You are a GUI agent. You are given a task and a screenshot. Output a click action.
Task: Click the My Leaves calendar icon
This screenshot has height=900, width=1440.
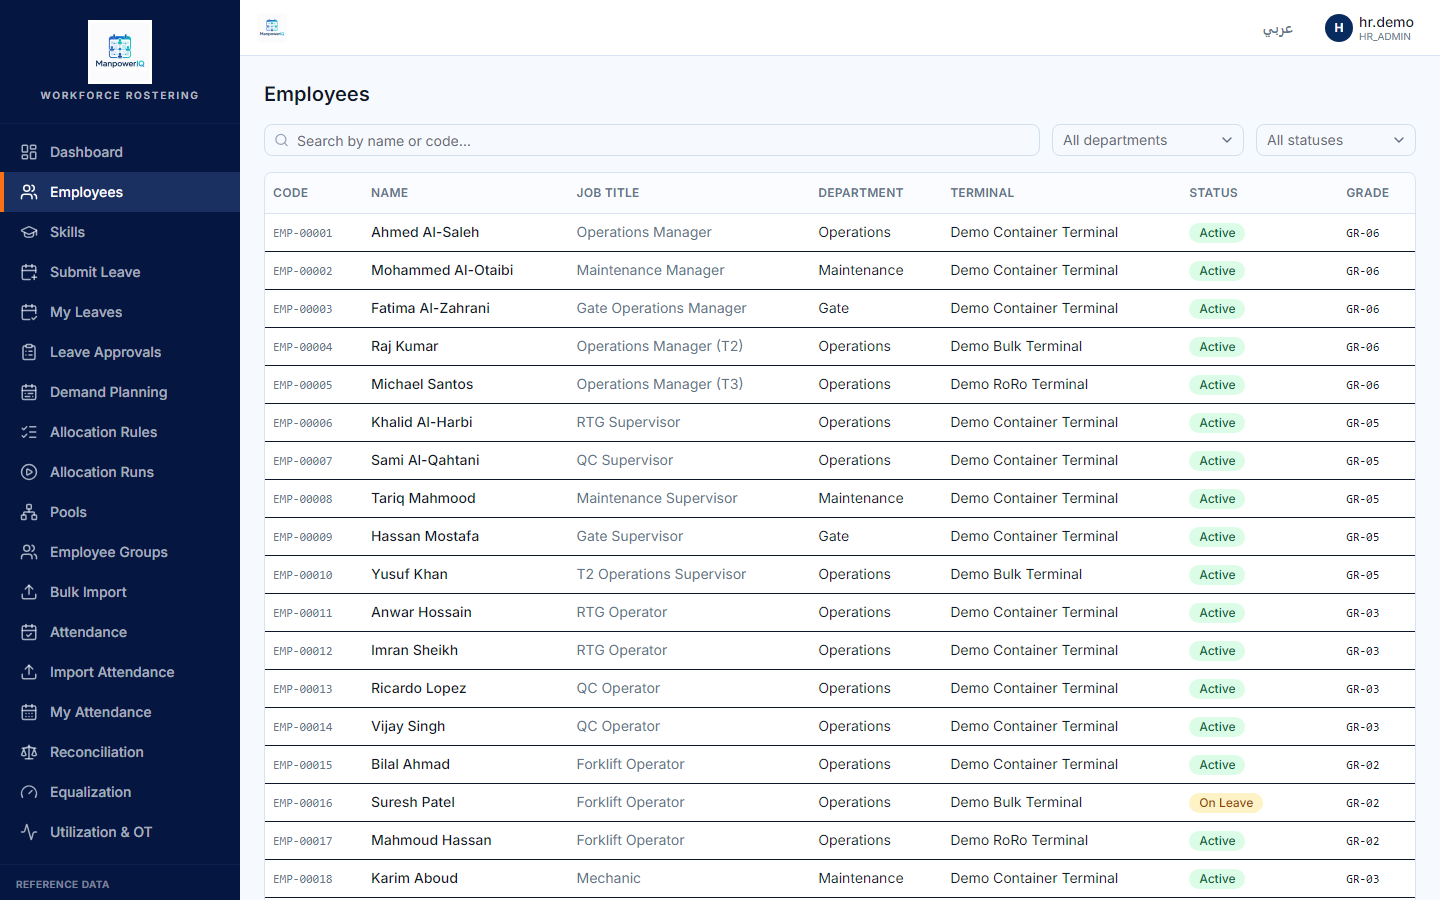tap(29, 312)
